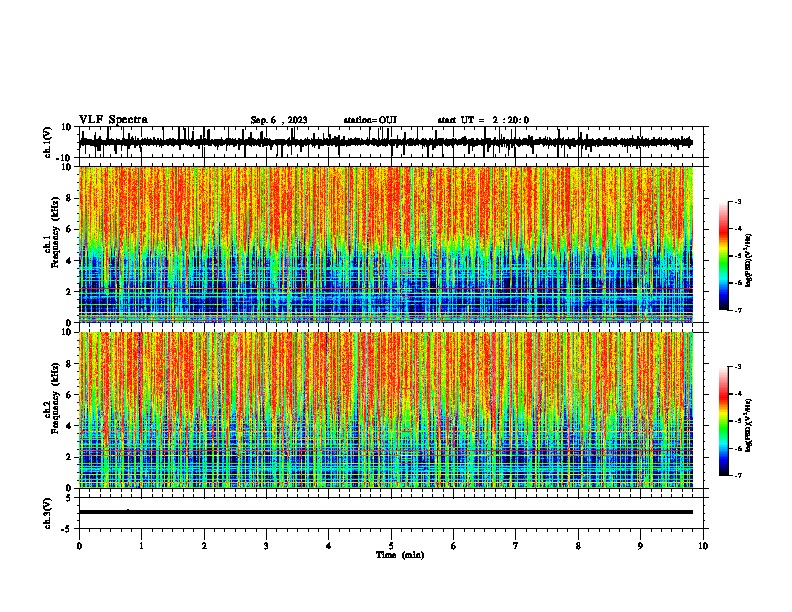Screen dimensions: 792x612
Task: Click the ch.1 spectrogram plot
Action: pos(385,244)
